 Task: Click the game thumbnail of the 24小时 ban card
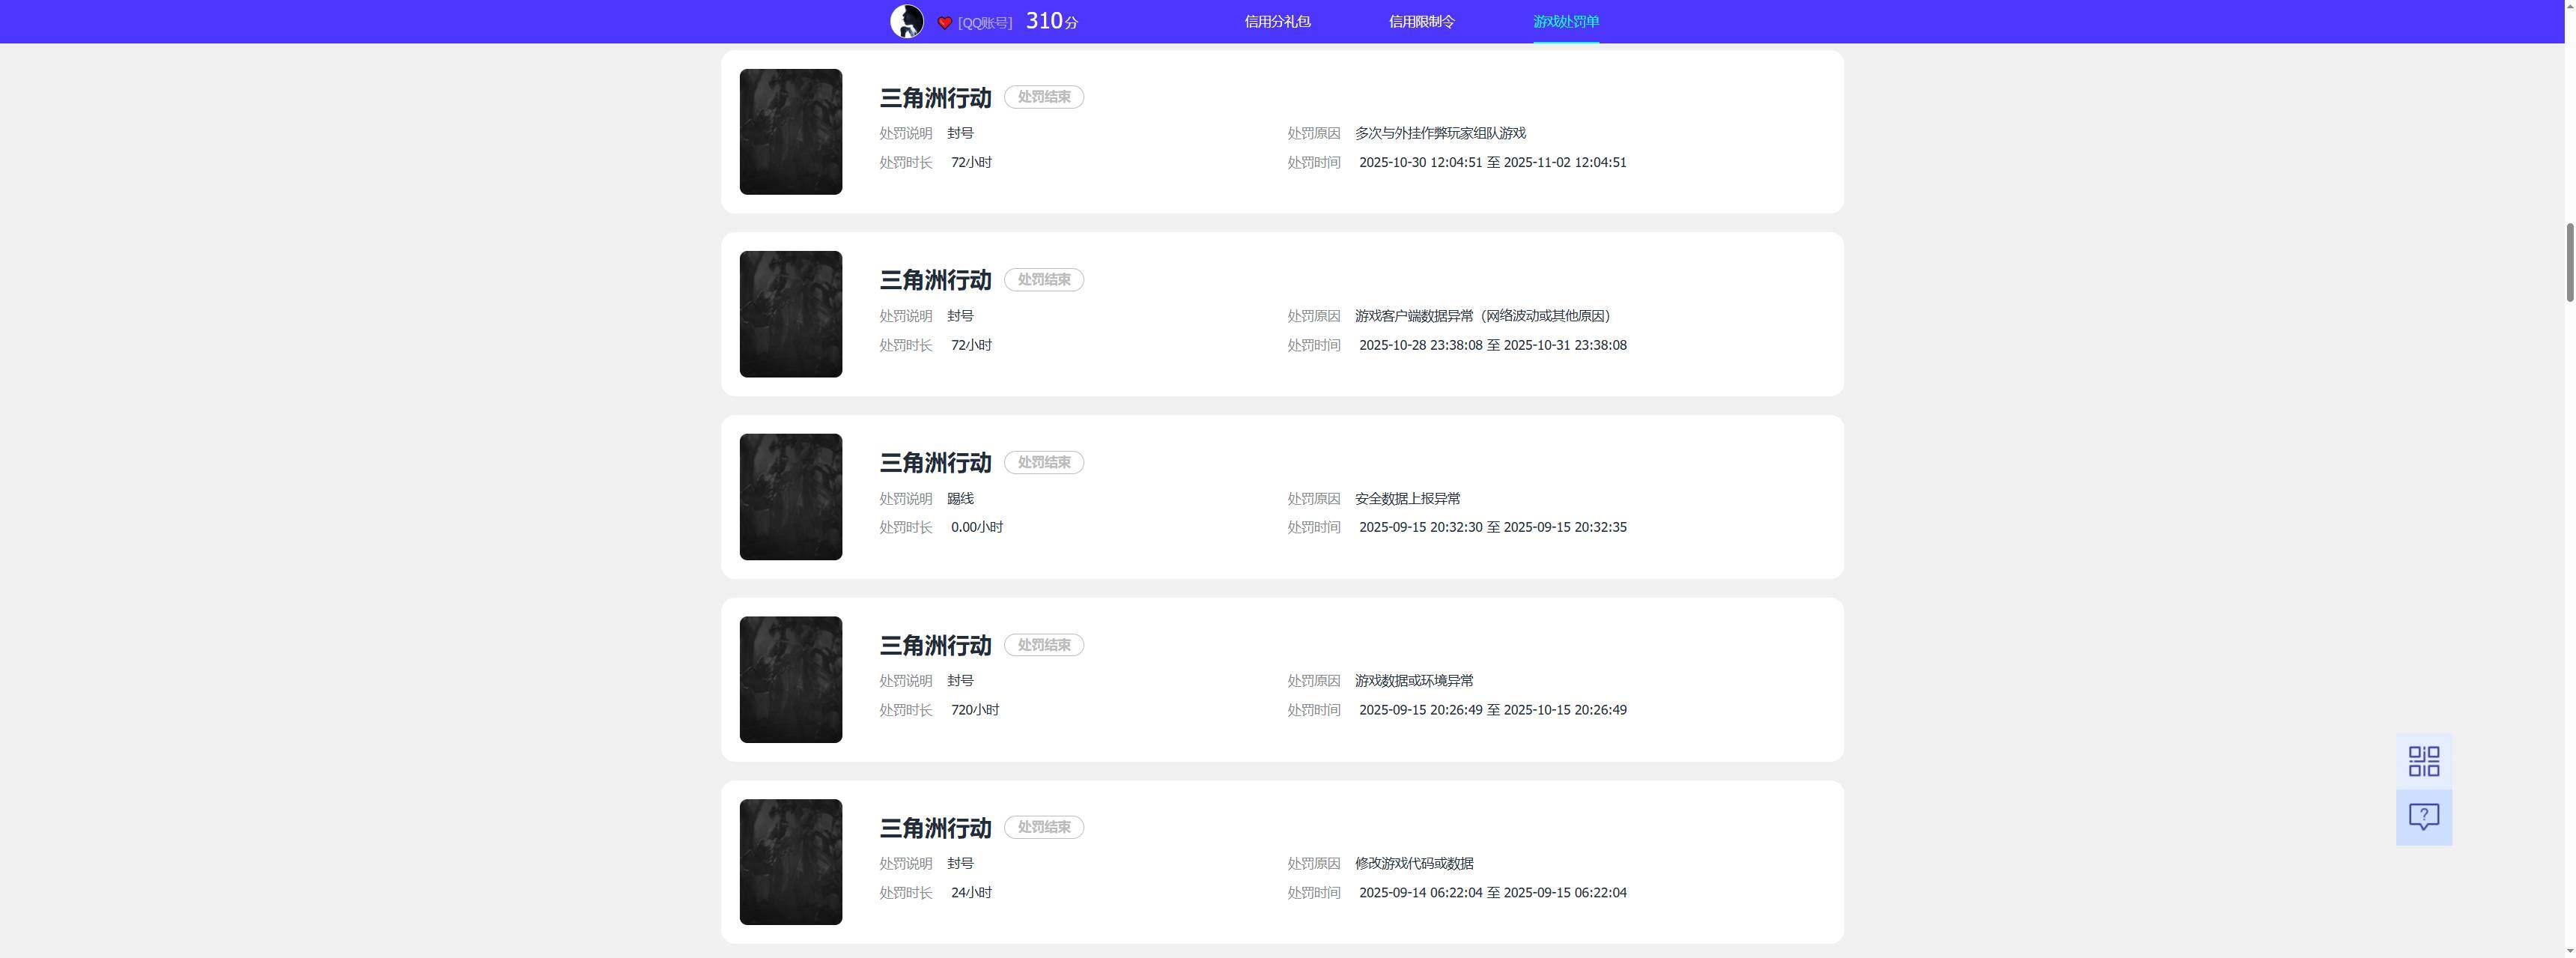[790, 862]
